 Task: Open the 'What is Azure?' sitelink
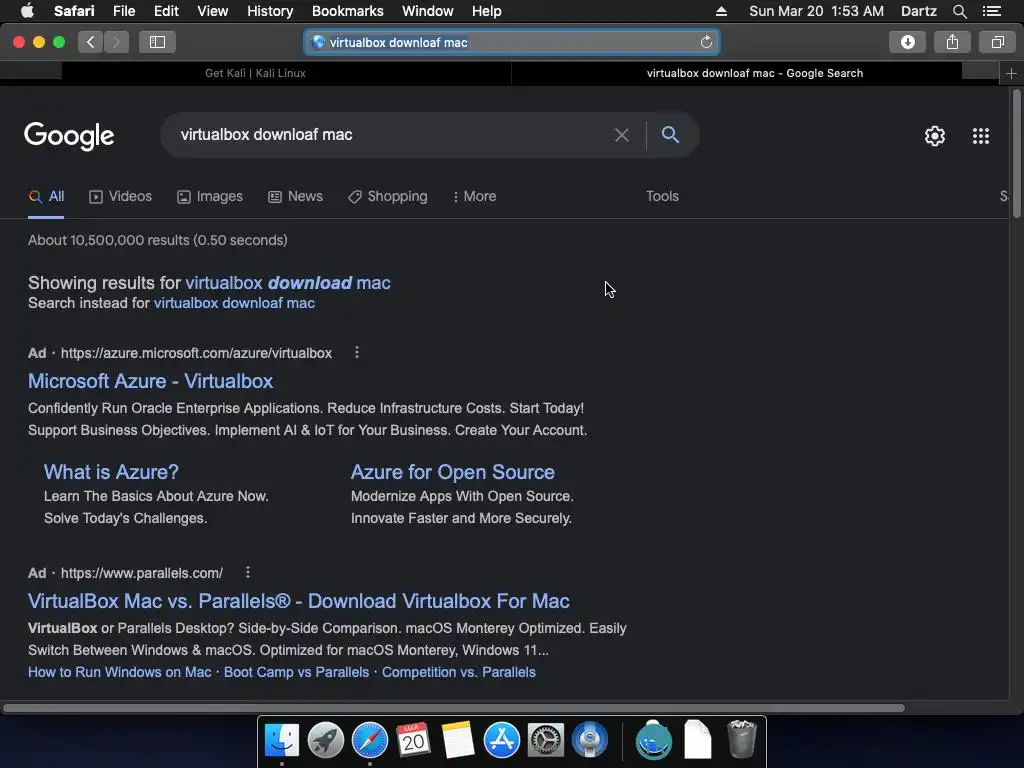click(111, 472)
